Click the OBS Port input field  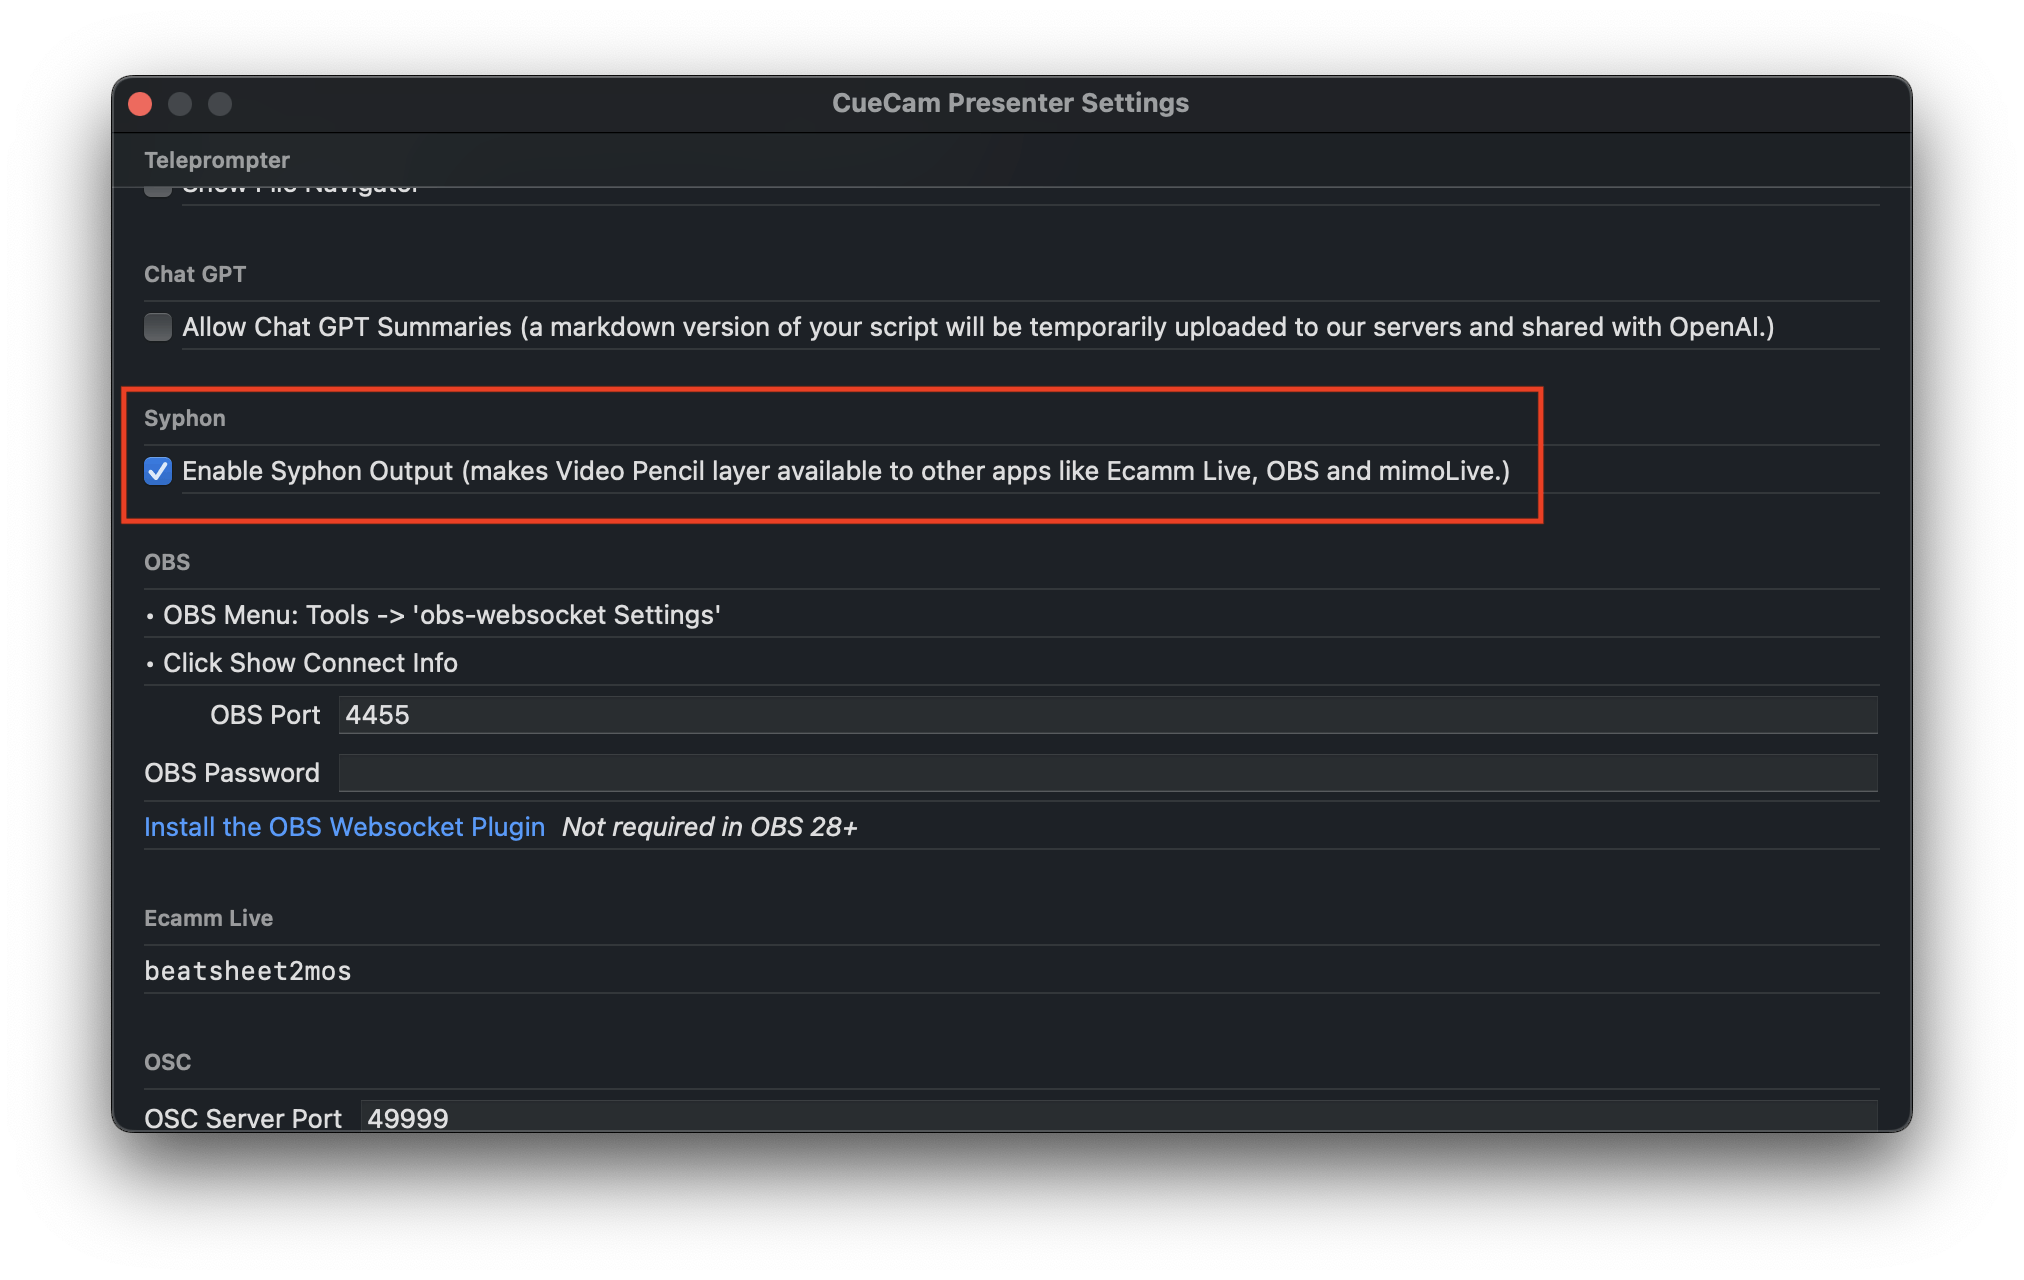point(1107,715)
